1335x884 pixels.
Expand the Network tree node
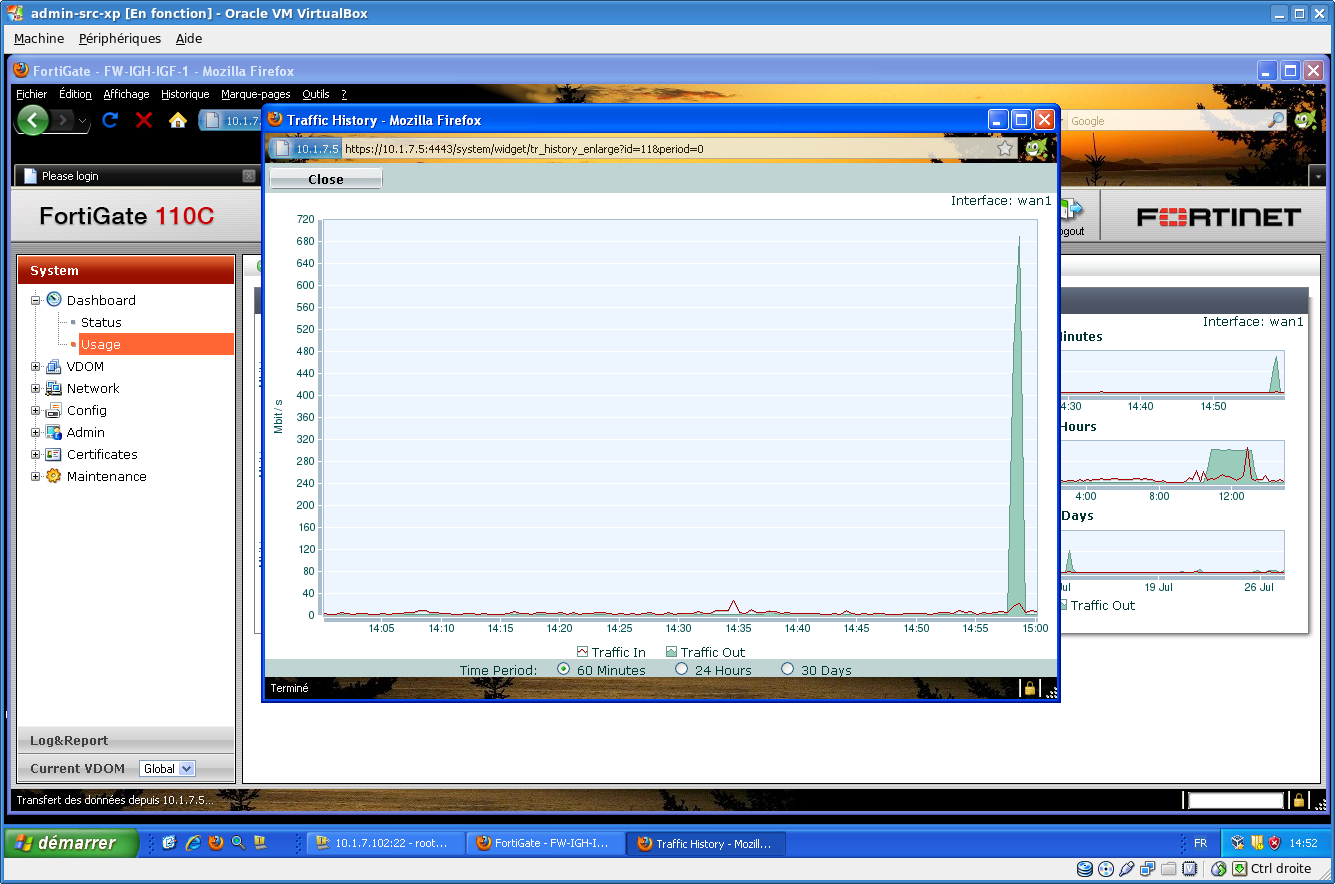point(36,389)
